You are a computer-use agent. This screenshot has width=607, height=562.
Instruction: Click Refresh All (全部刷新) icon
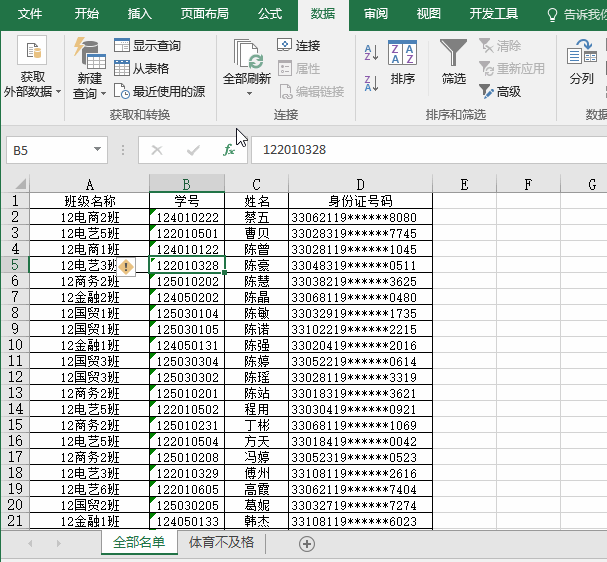click(248, 53)
